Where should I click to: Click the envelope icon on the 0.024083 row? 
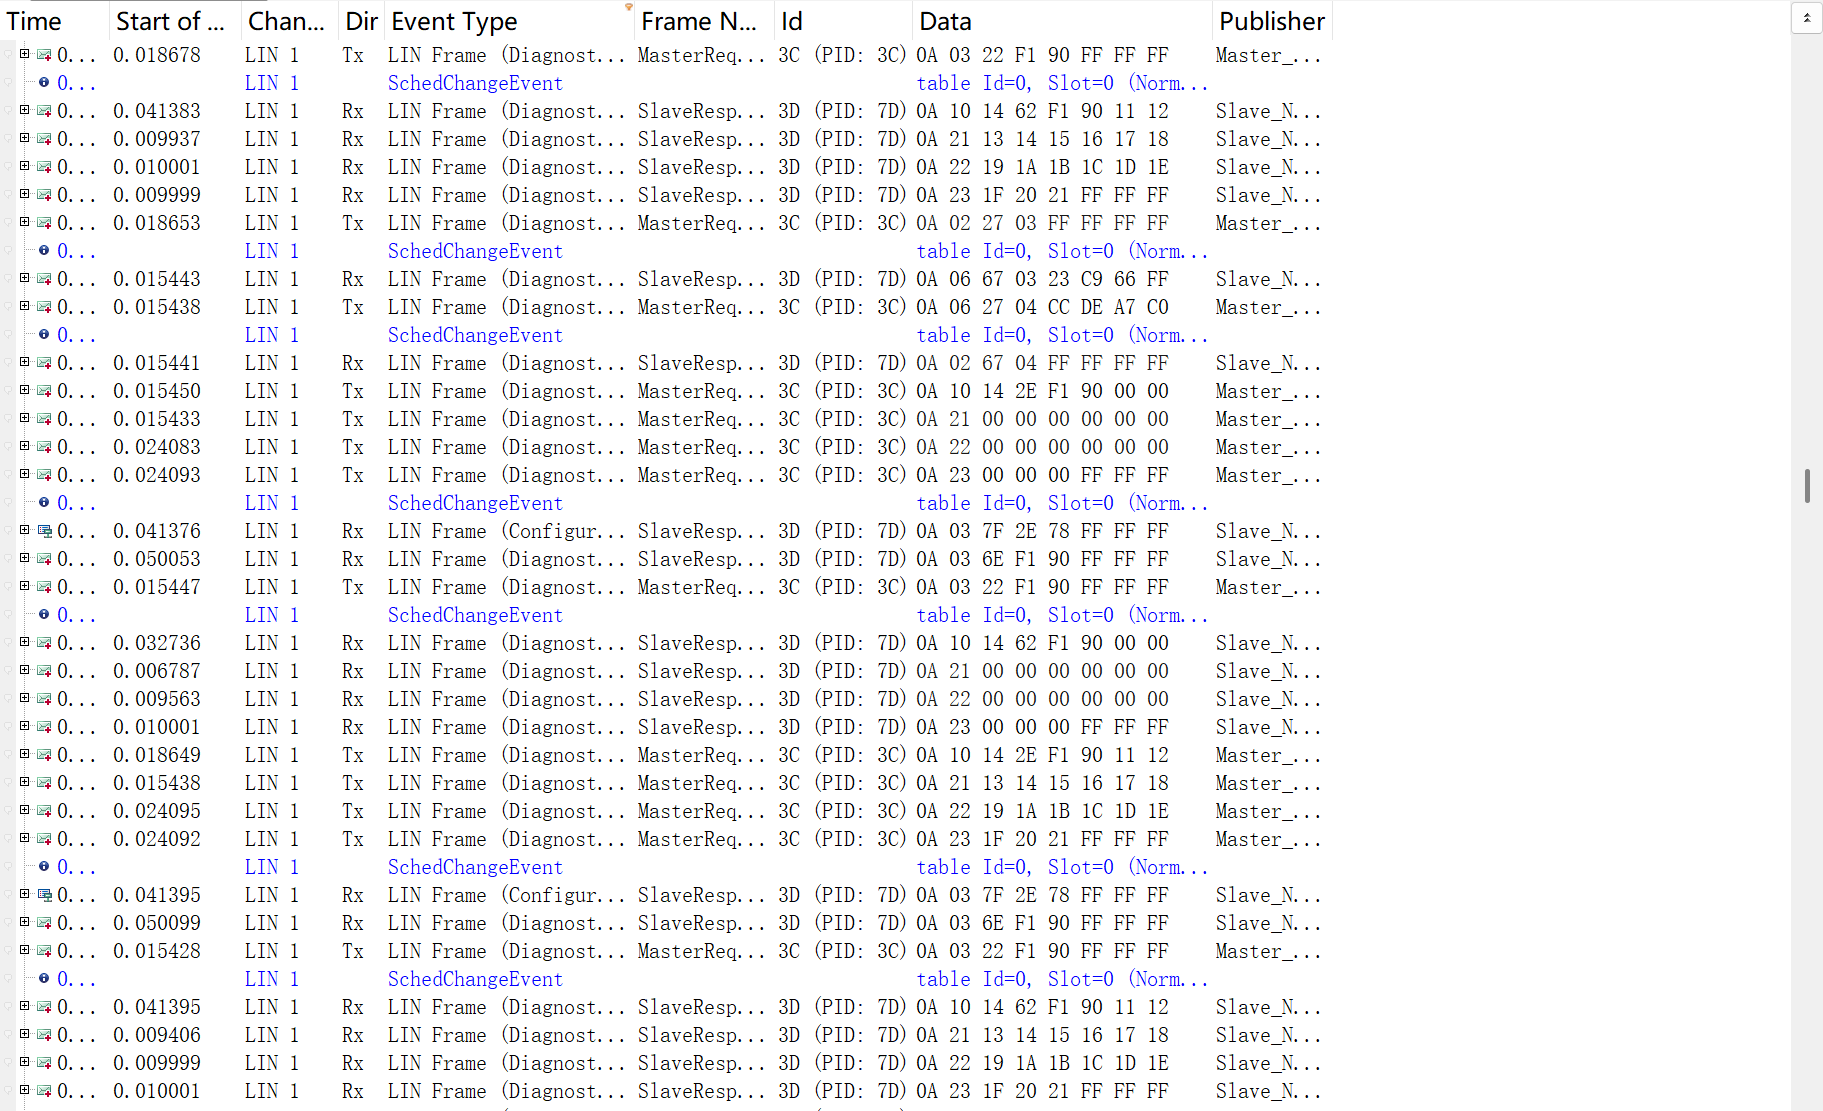[44, 447]
